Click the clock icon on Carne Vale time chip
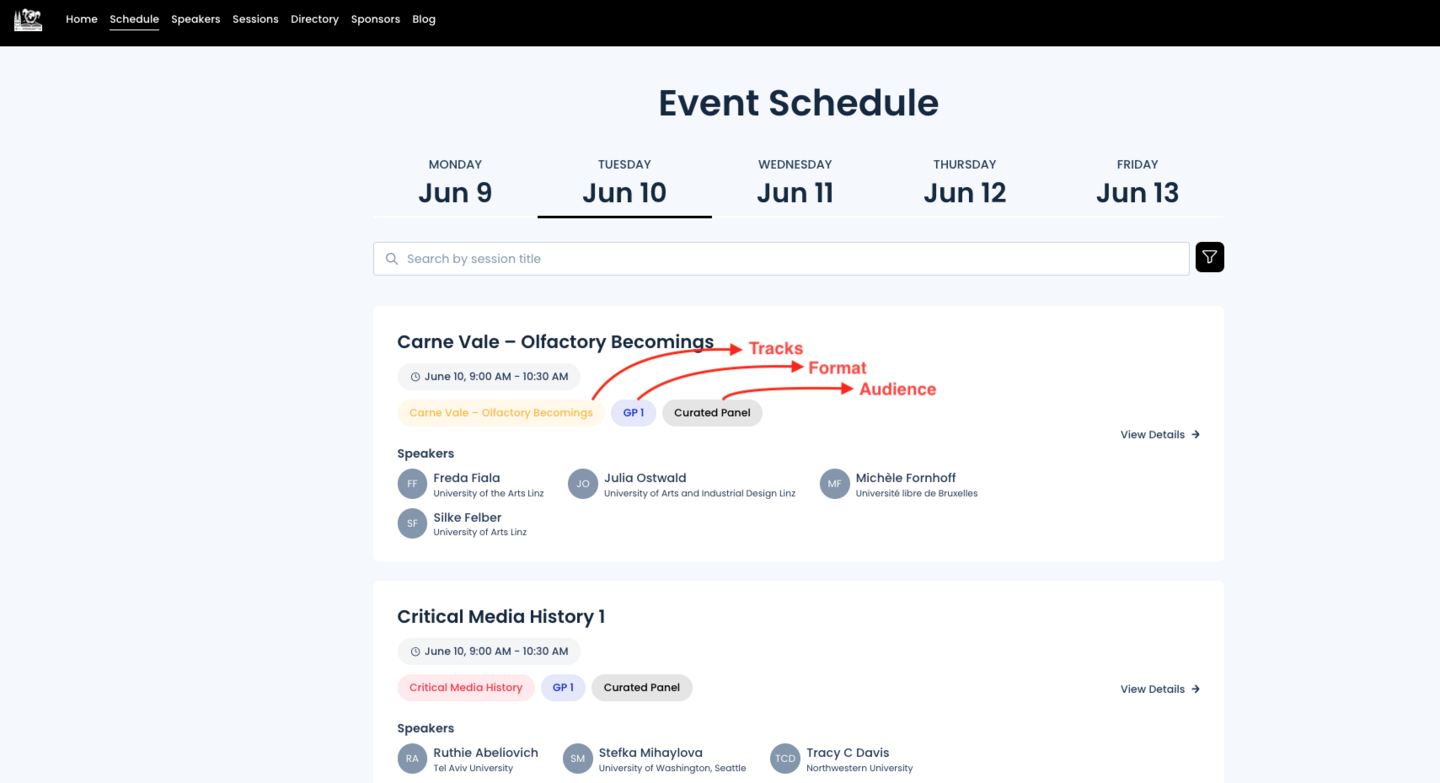The height and width of the screenshot is (783, 1440). [x=415, y=377]
